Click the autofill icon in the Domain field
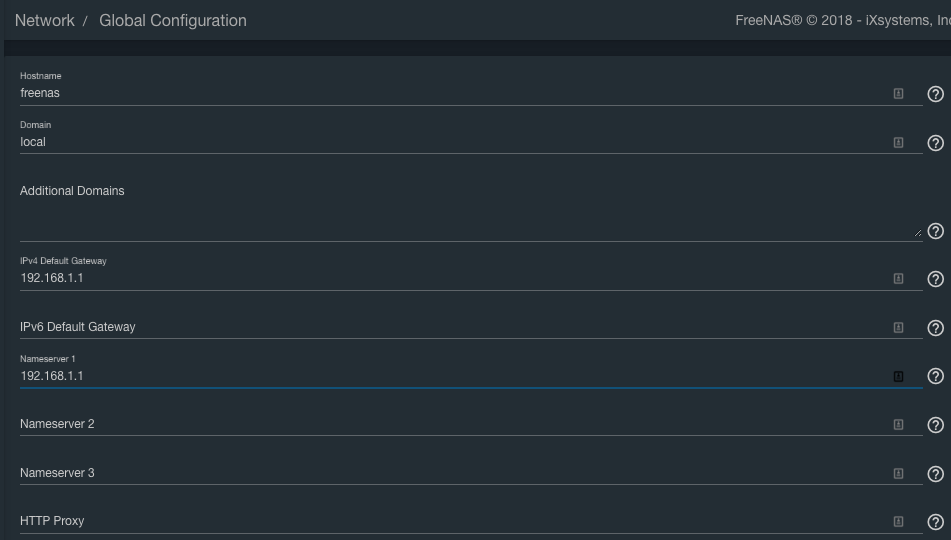 (x=898, y=143)
